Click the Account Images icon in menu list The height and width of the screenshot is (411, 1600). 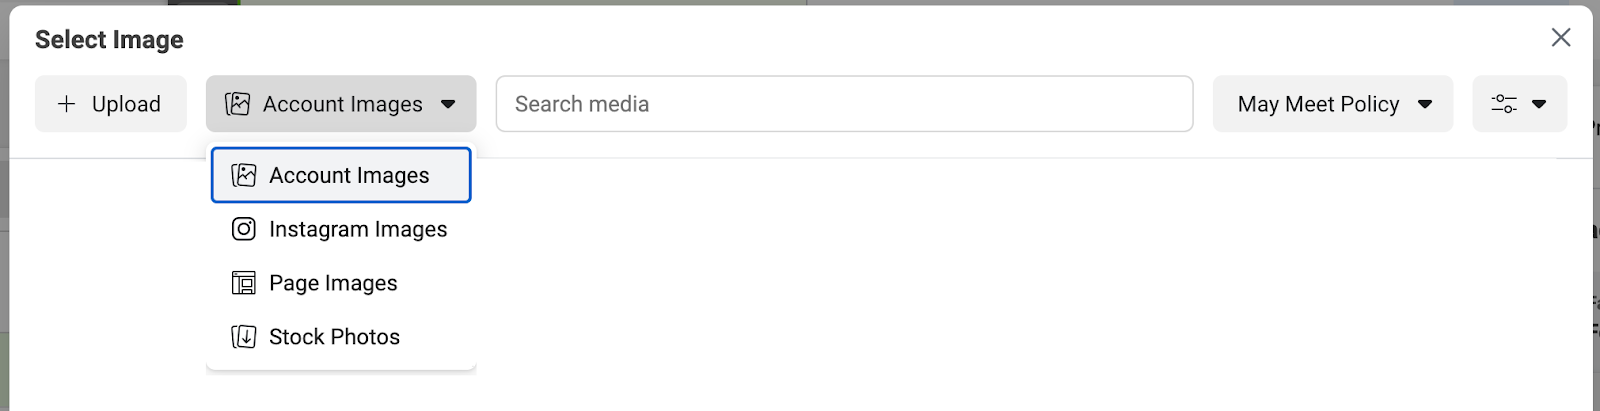244,175
